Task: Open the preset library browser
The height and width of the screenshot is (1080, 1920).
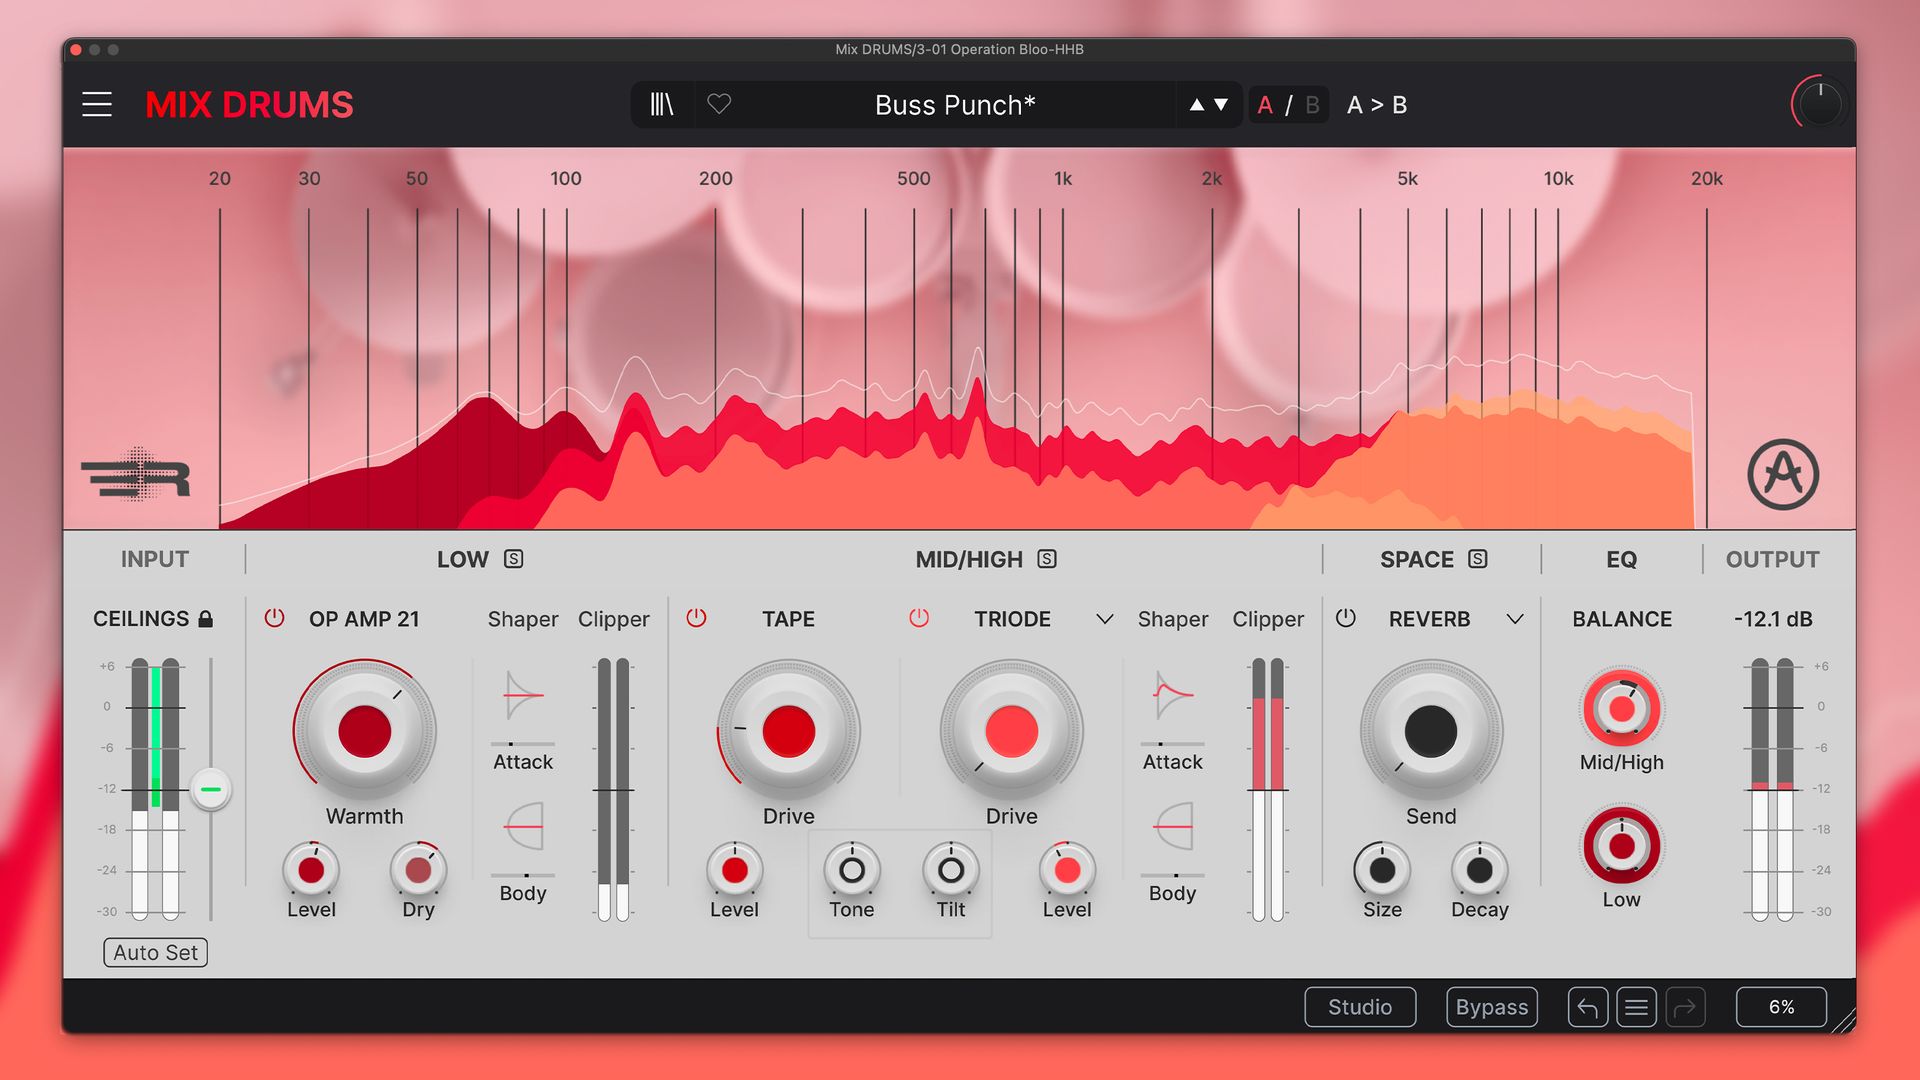Action: tap(662, 104)
